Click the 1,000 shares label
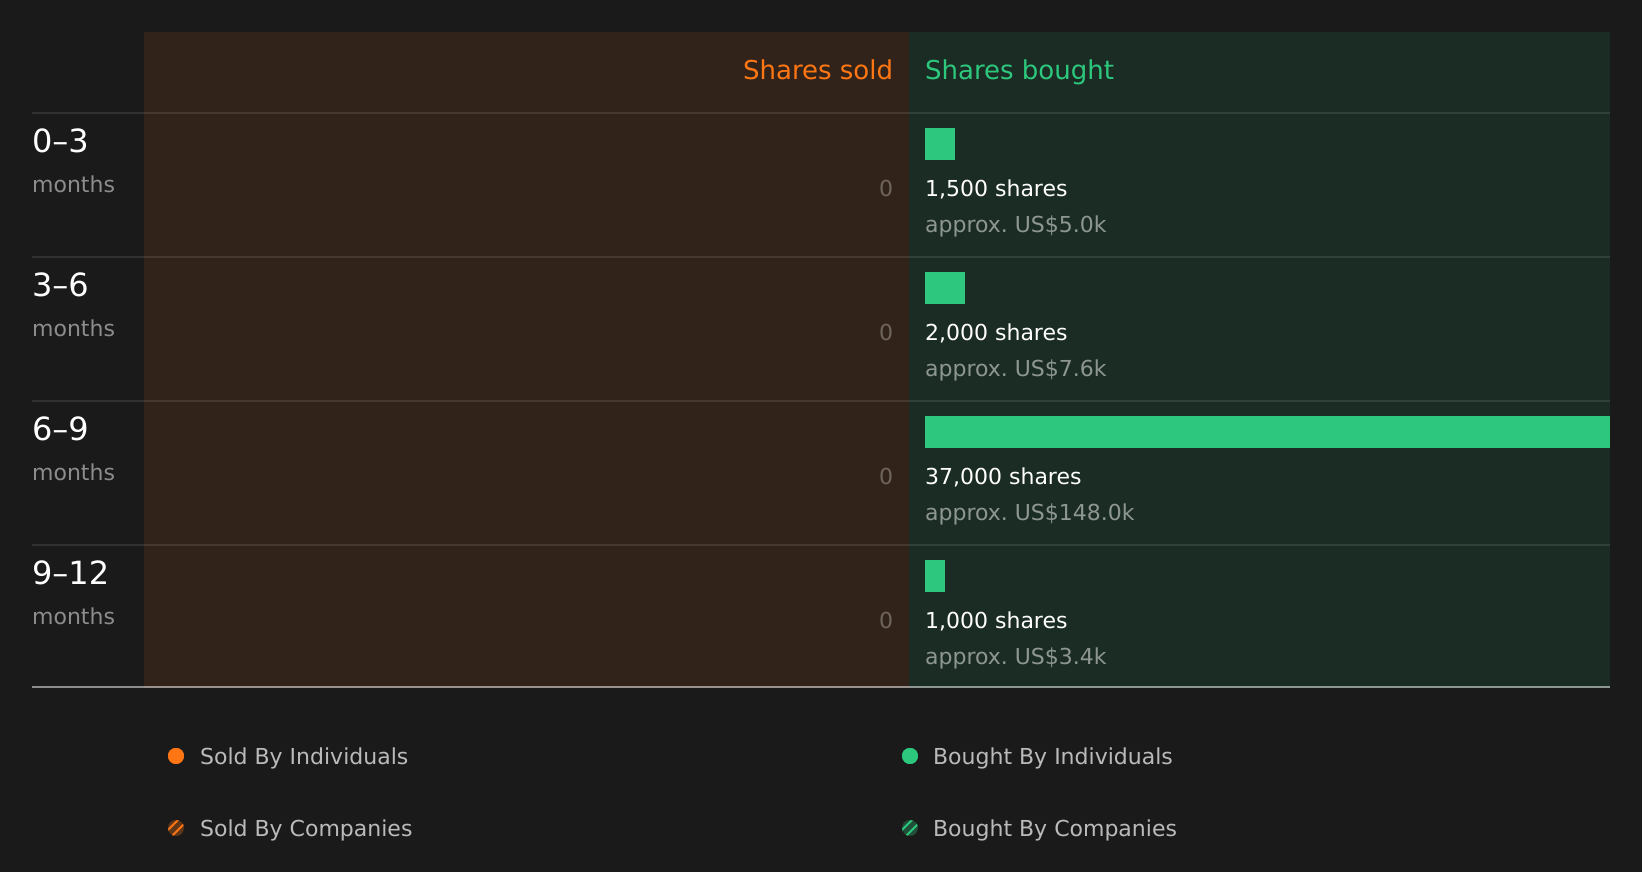The image size is (1642, 872). (x=996, y=621)
